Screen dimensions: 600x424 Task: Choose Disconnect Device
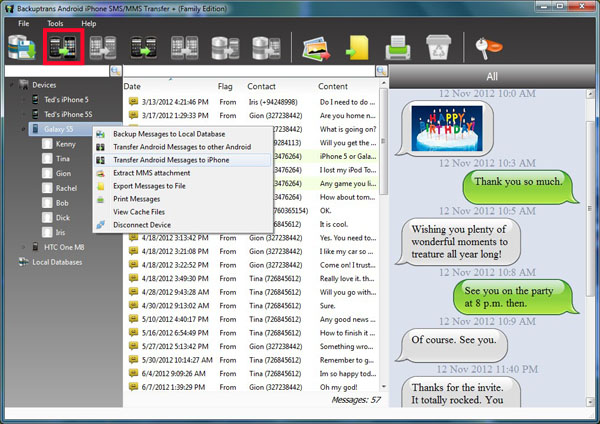point(183,225)
